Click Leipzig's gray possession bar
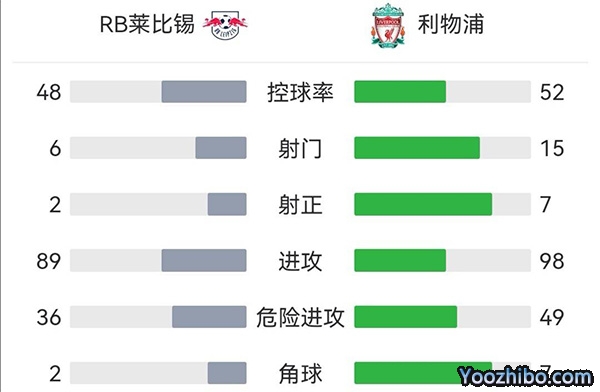Viewport: 600px width, 392px height. (204, 92)
